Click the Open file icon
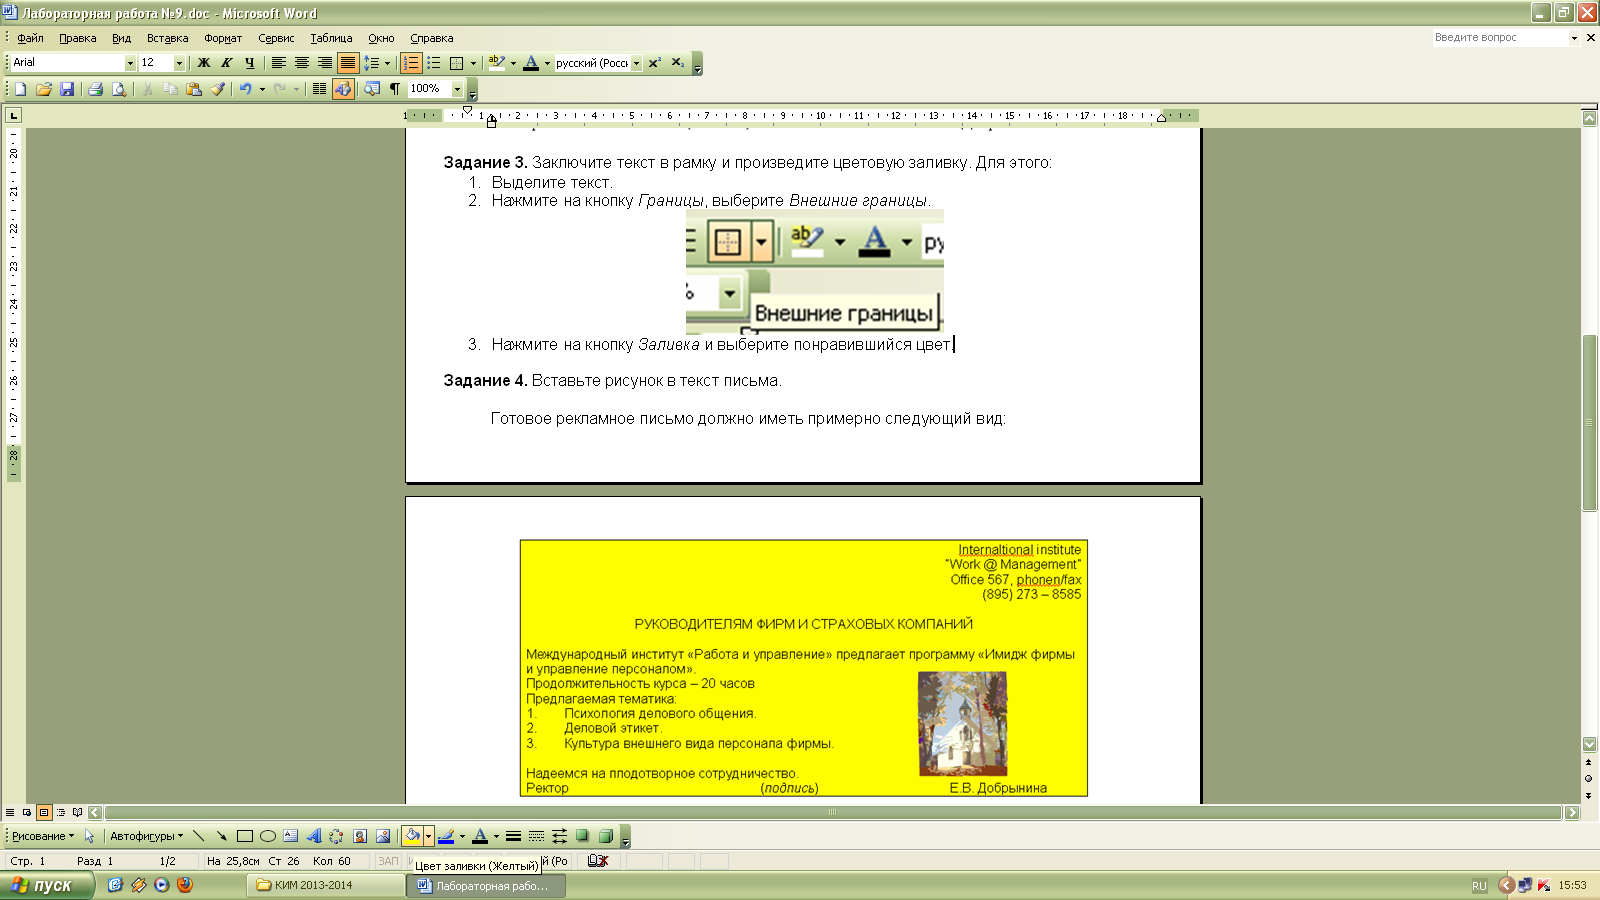Image resolution: width=1600 pixels, height=900 pixels. (43, 89)
